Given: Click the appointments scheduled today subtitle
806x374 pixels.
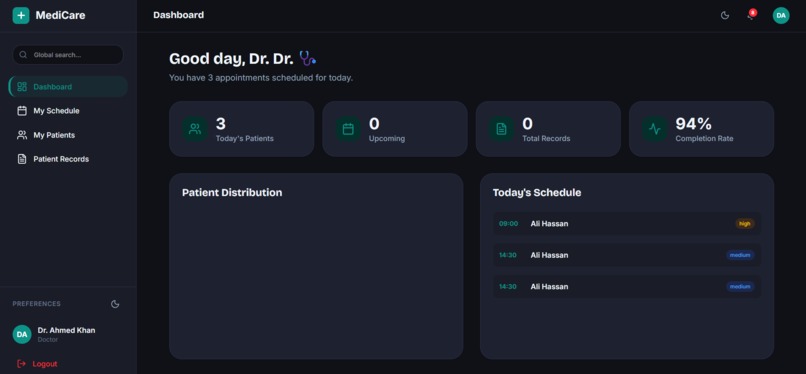Looking at the screenshot, I should [x=261, y=78].
